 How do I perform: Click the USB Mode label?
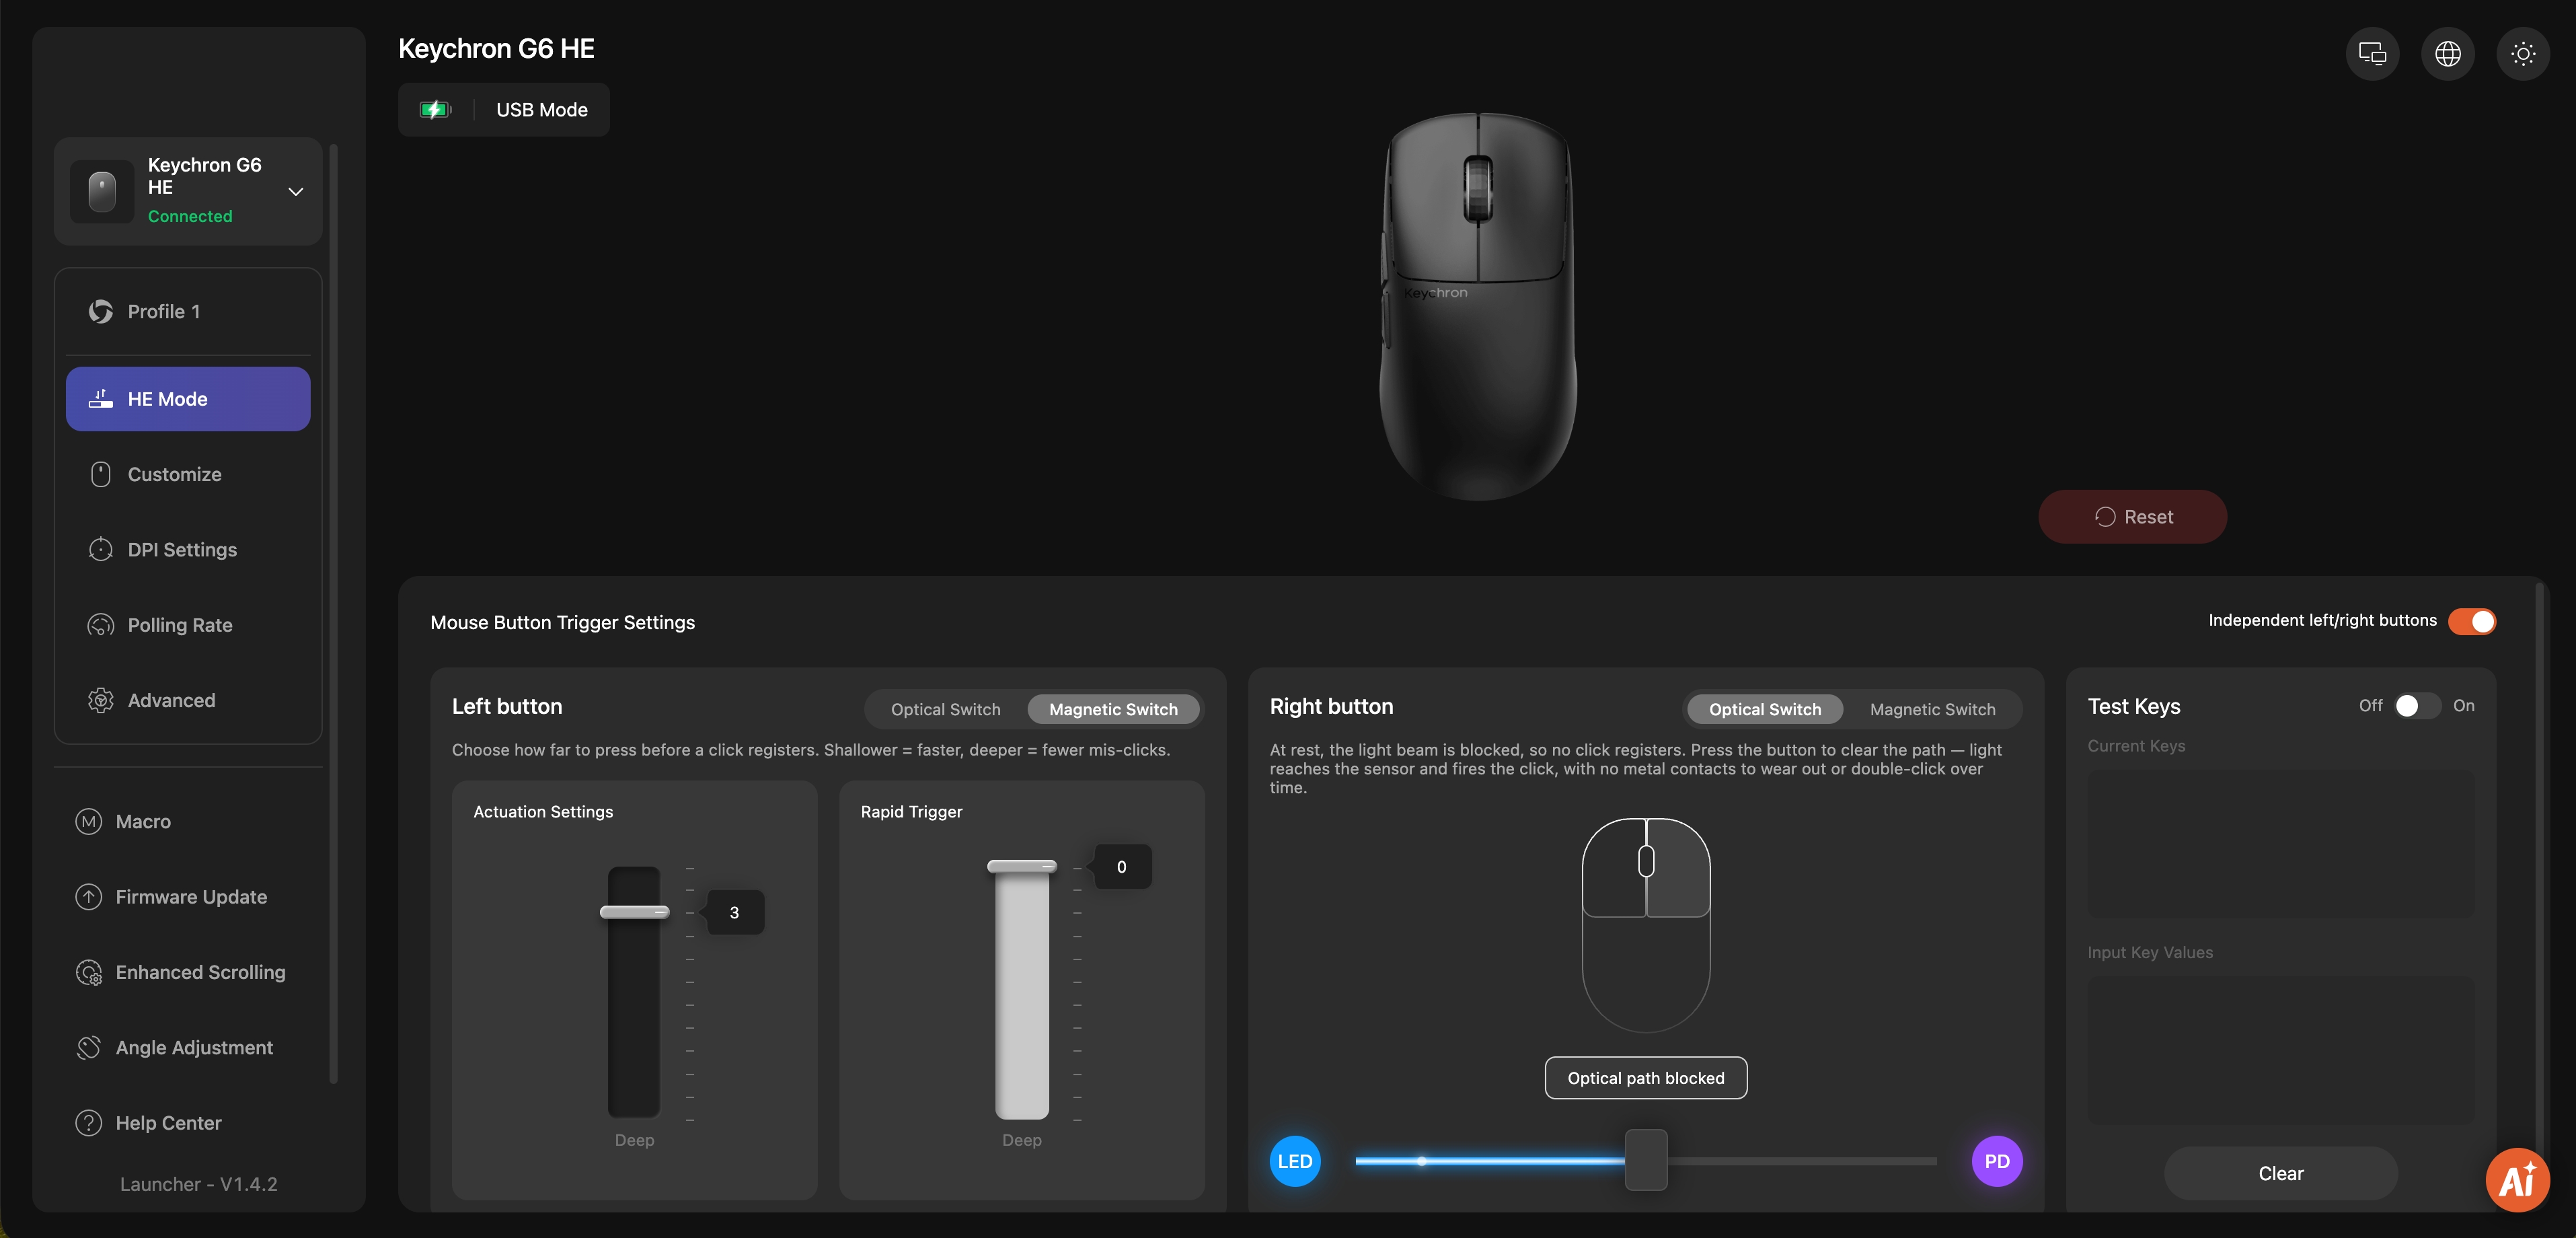[542, 110]
